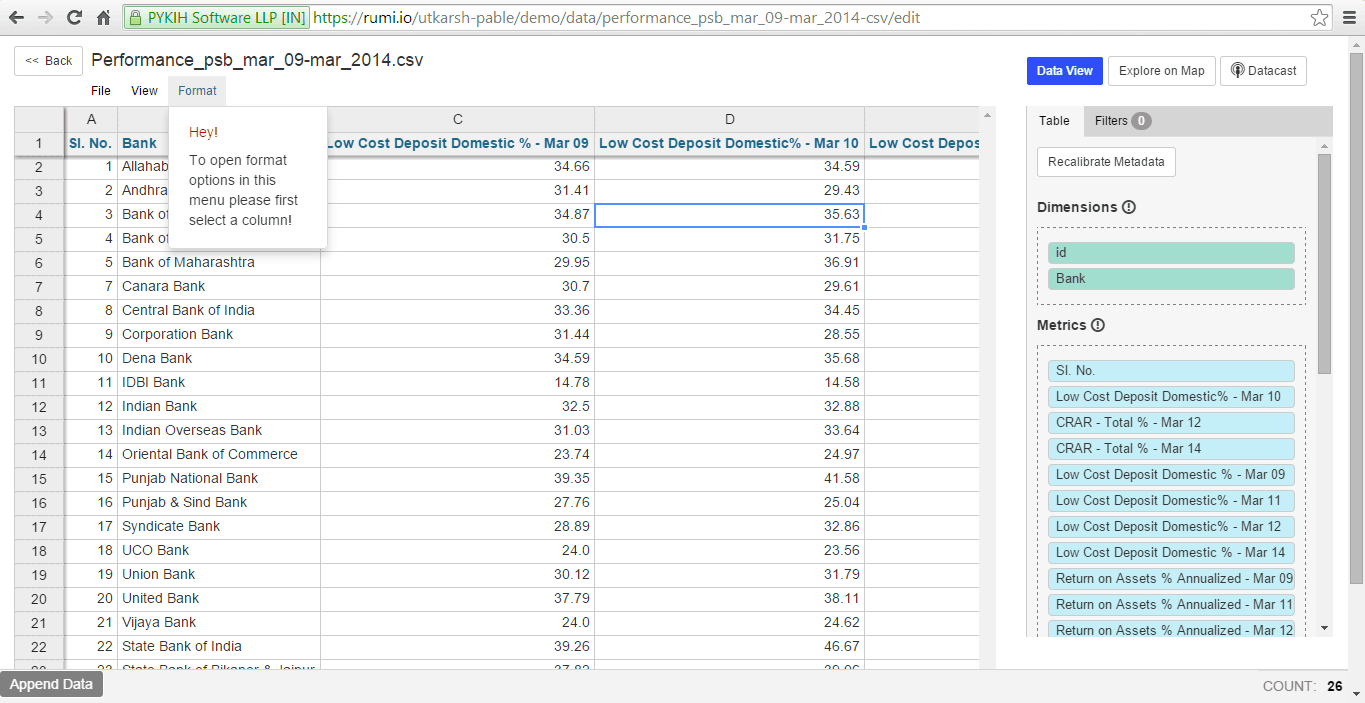Switch to the Table tab
The width and height of the screenshot is (1365, 703).
1054,121
